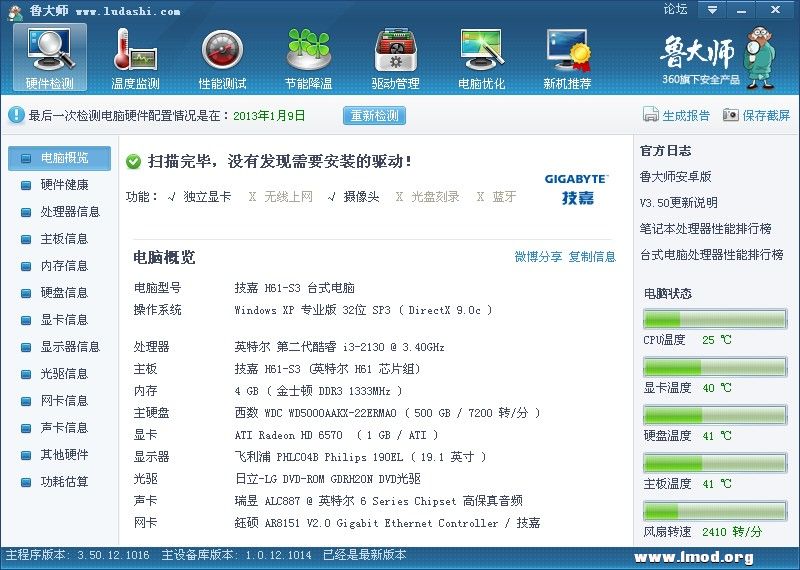Open the 硬件检测 hardware detection section
Viewport: 800px width, 570px height.
pos(49,57)
